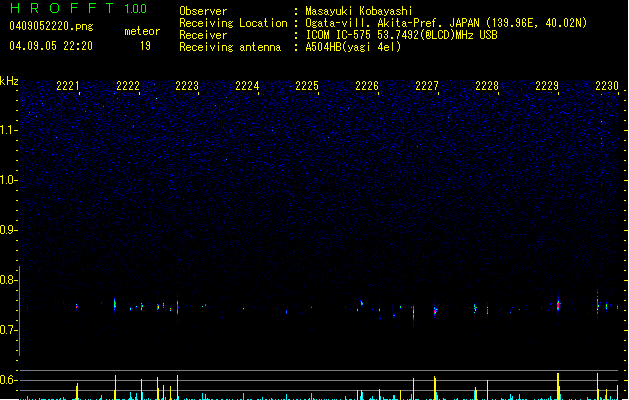Click the meteor echo just before 2223
This screenshot has width=629, height=400.
[177, 307]
